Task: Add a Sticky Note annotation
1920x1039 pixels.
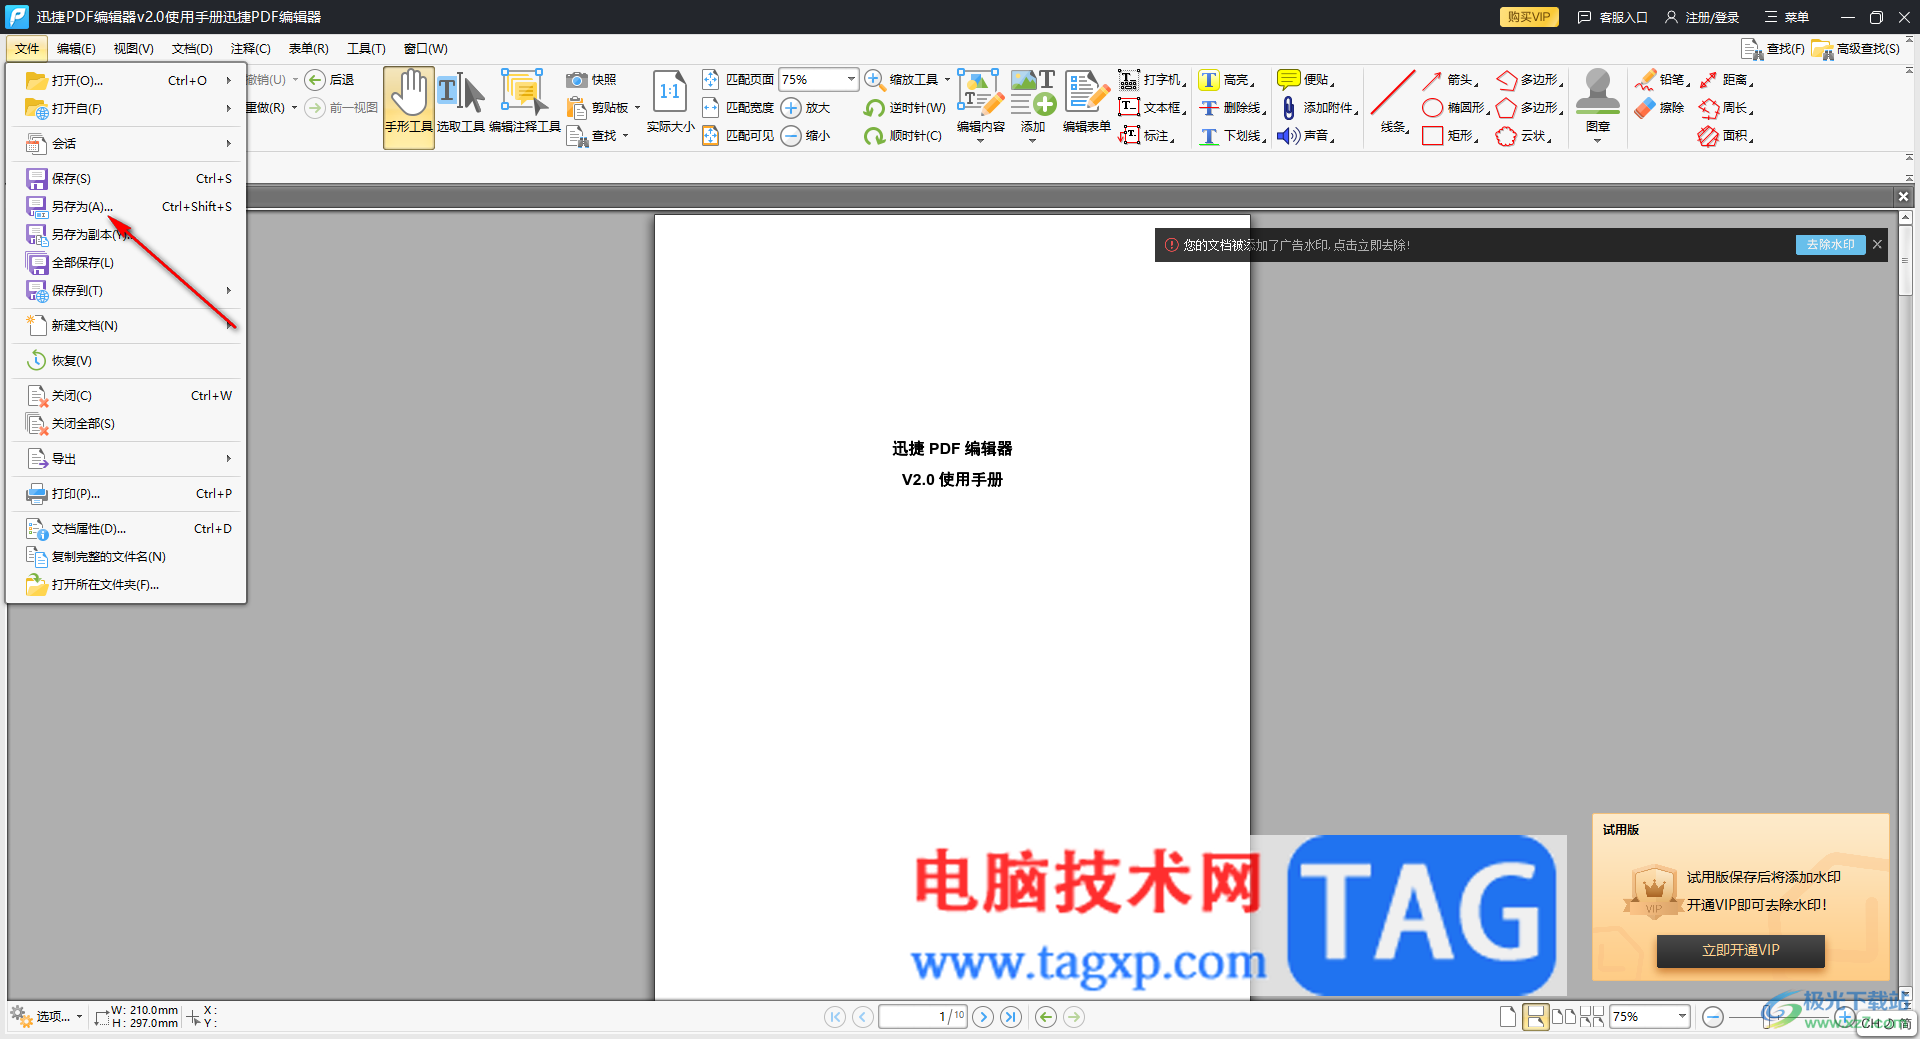Action: (x=1306, y=80)
